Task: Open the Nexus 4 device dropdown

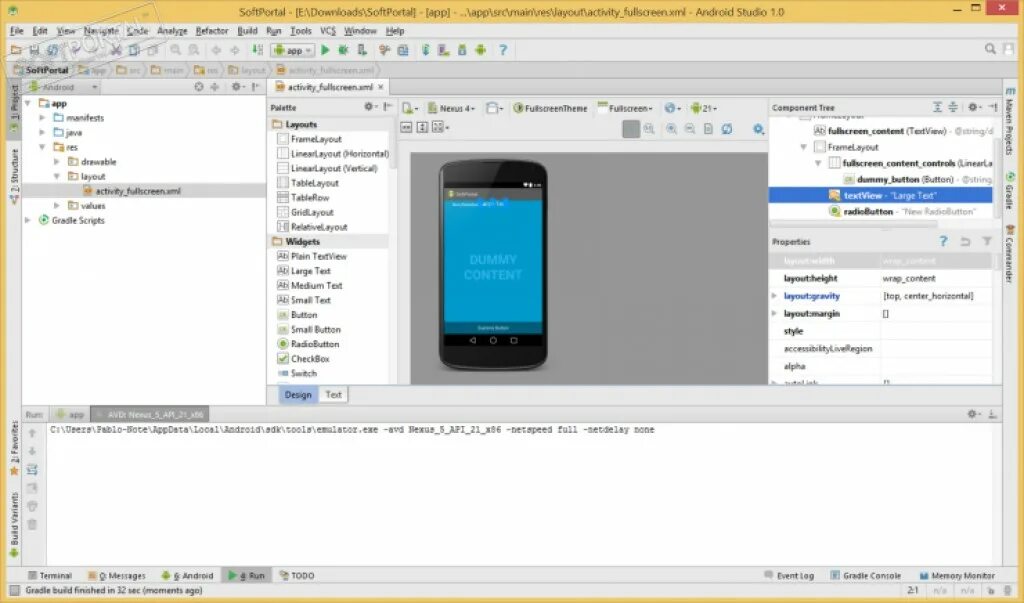Action: click(x=451, y=108)
